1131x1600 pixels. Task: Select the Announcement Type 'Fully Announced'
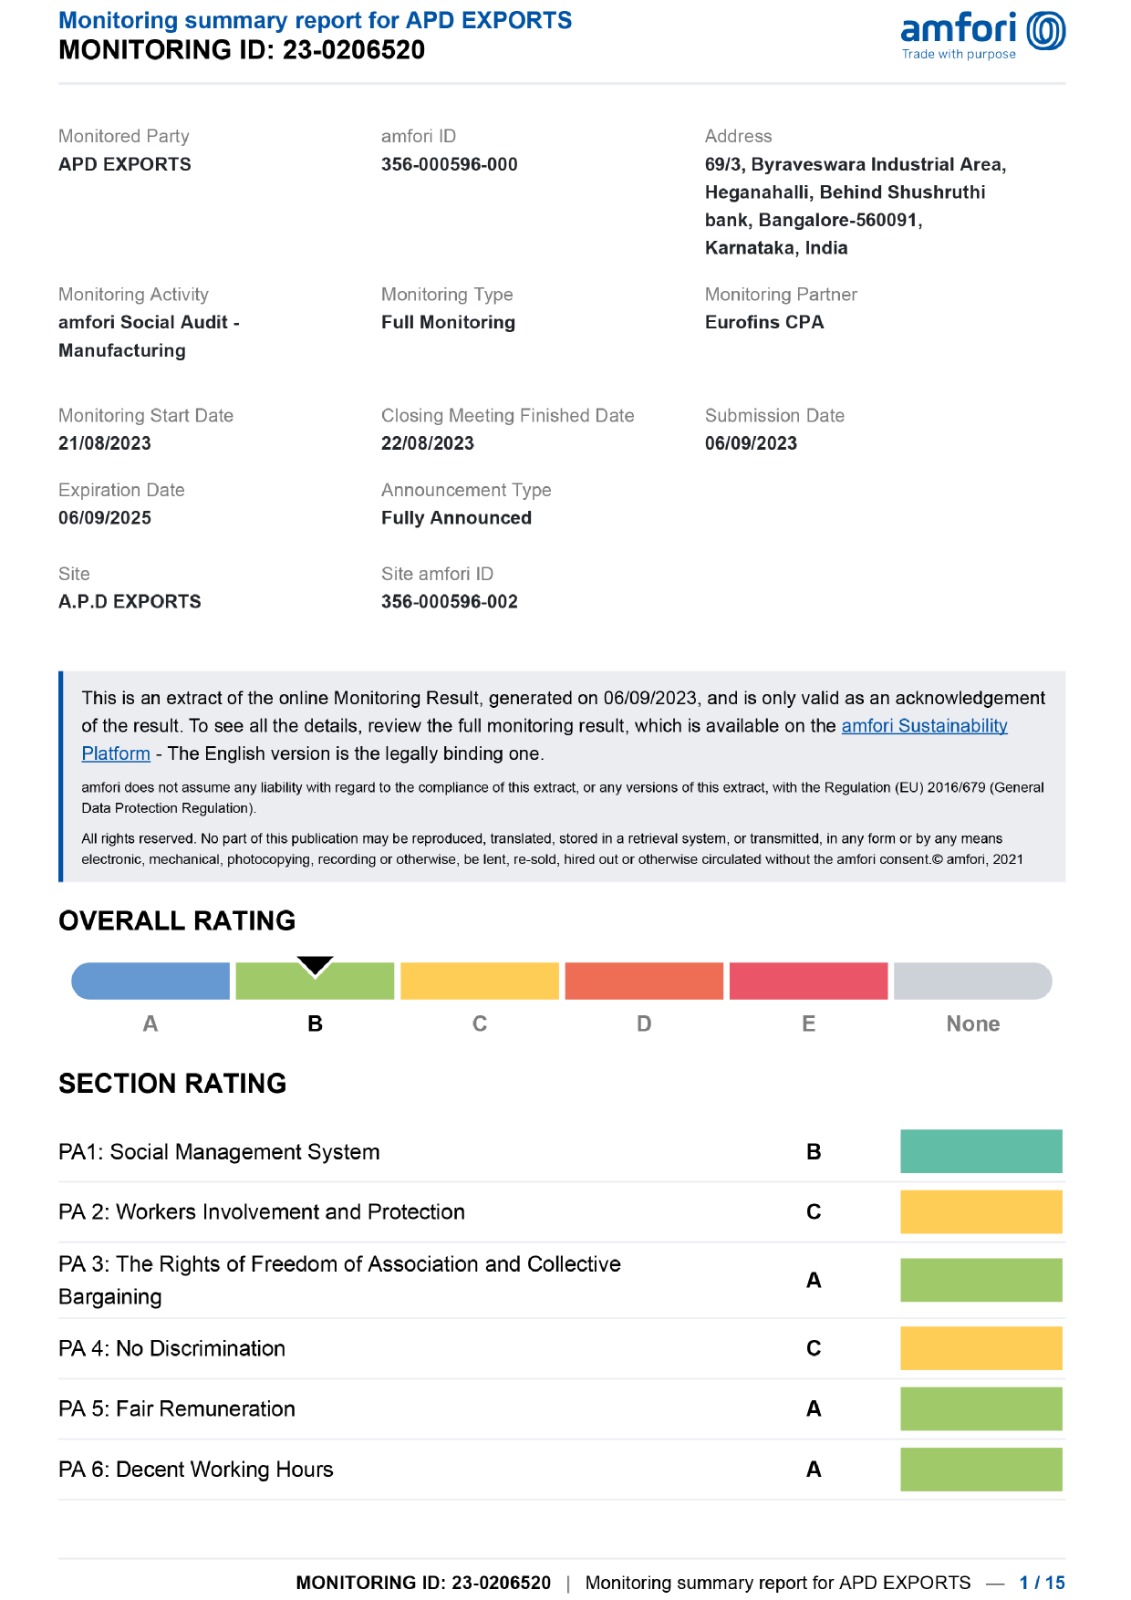click(456, 518)
